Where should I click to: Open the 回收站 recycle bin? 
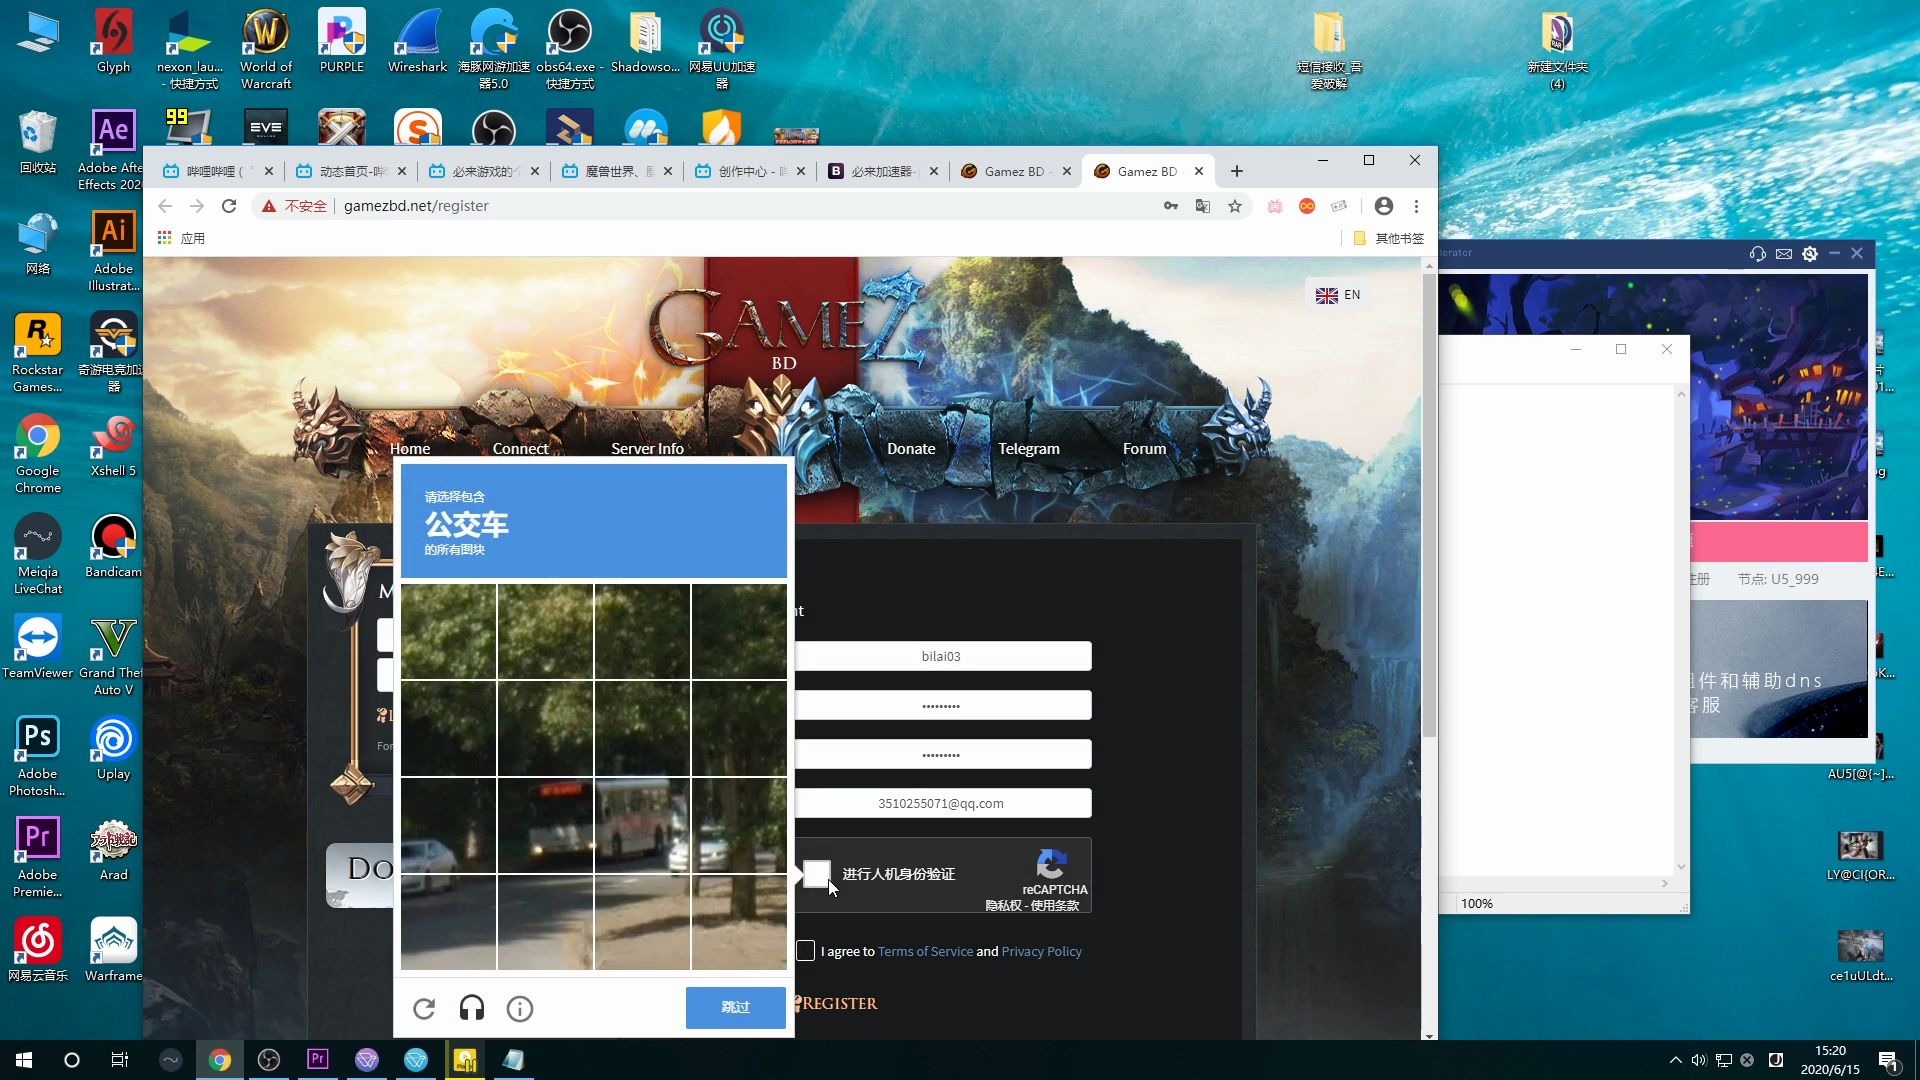click(38, 142)
